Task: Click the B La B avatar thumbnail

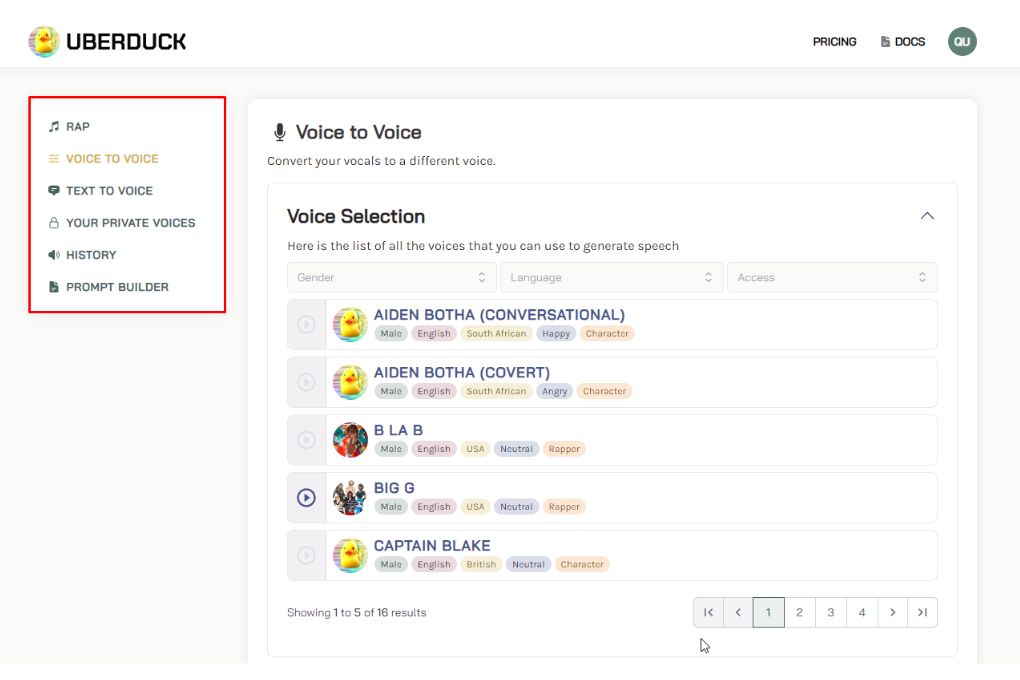Action: (350, 440)
